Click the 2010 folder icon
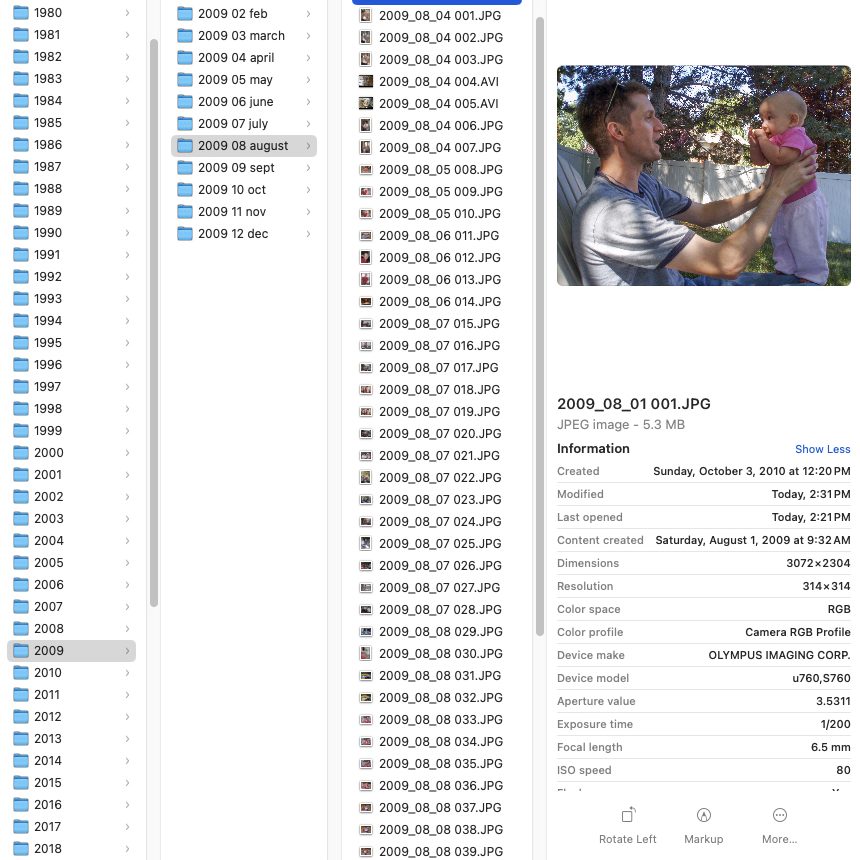The height and width of the screenshot is (860, 860). (21, 673)
